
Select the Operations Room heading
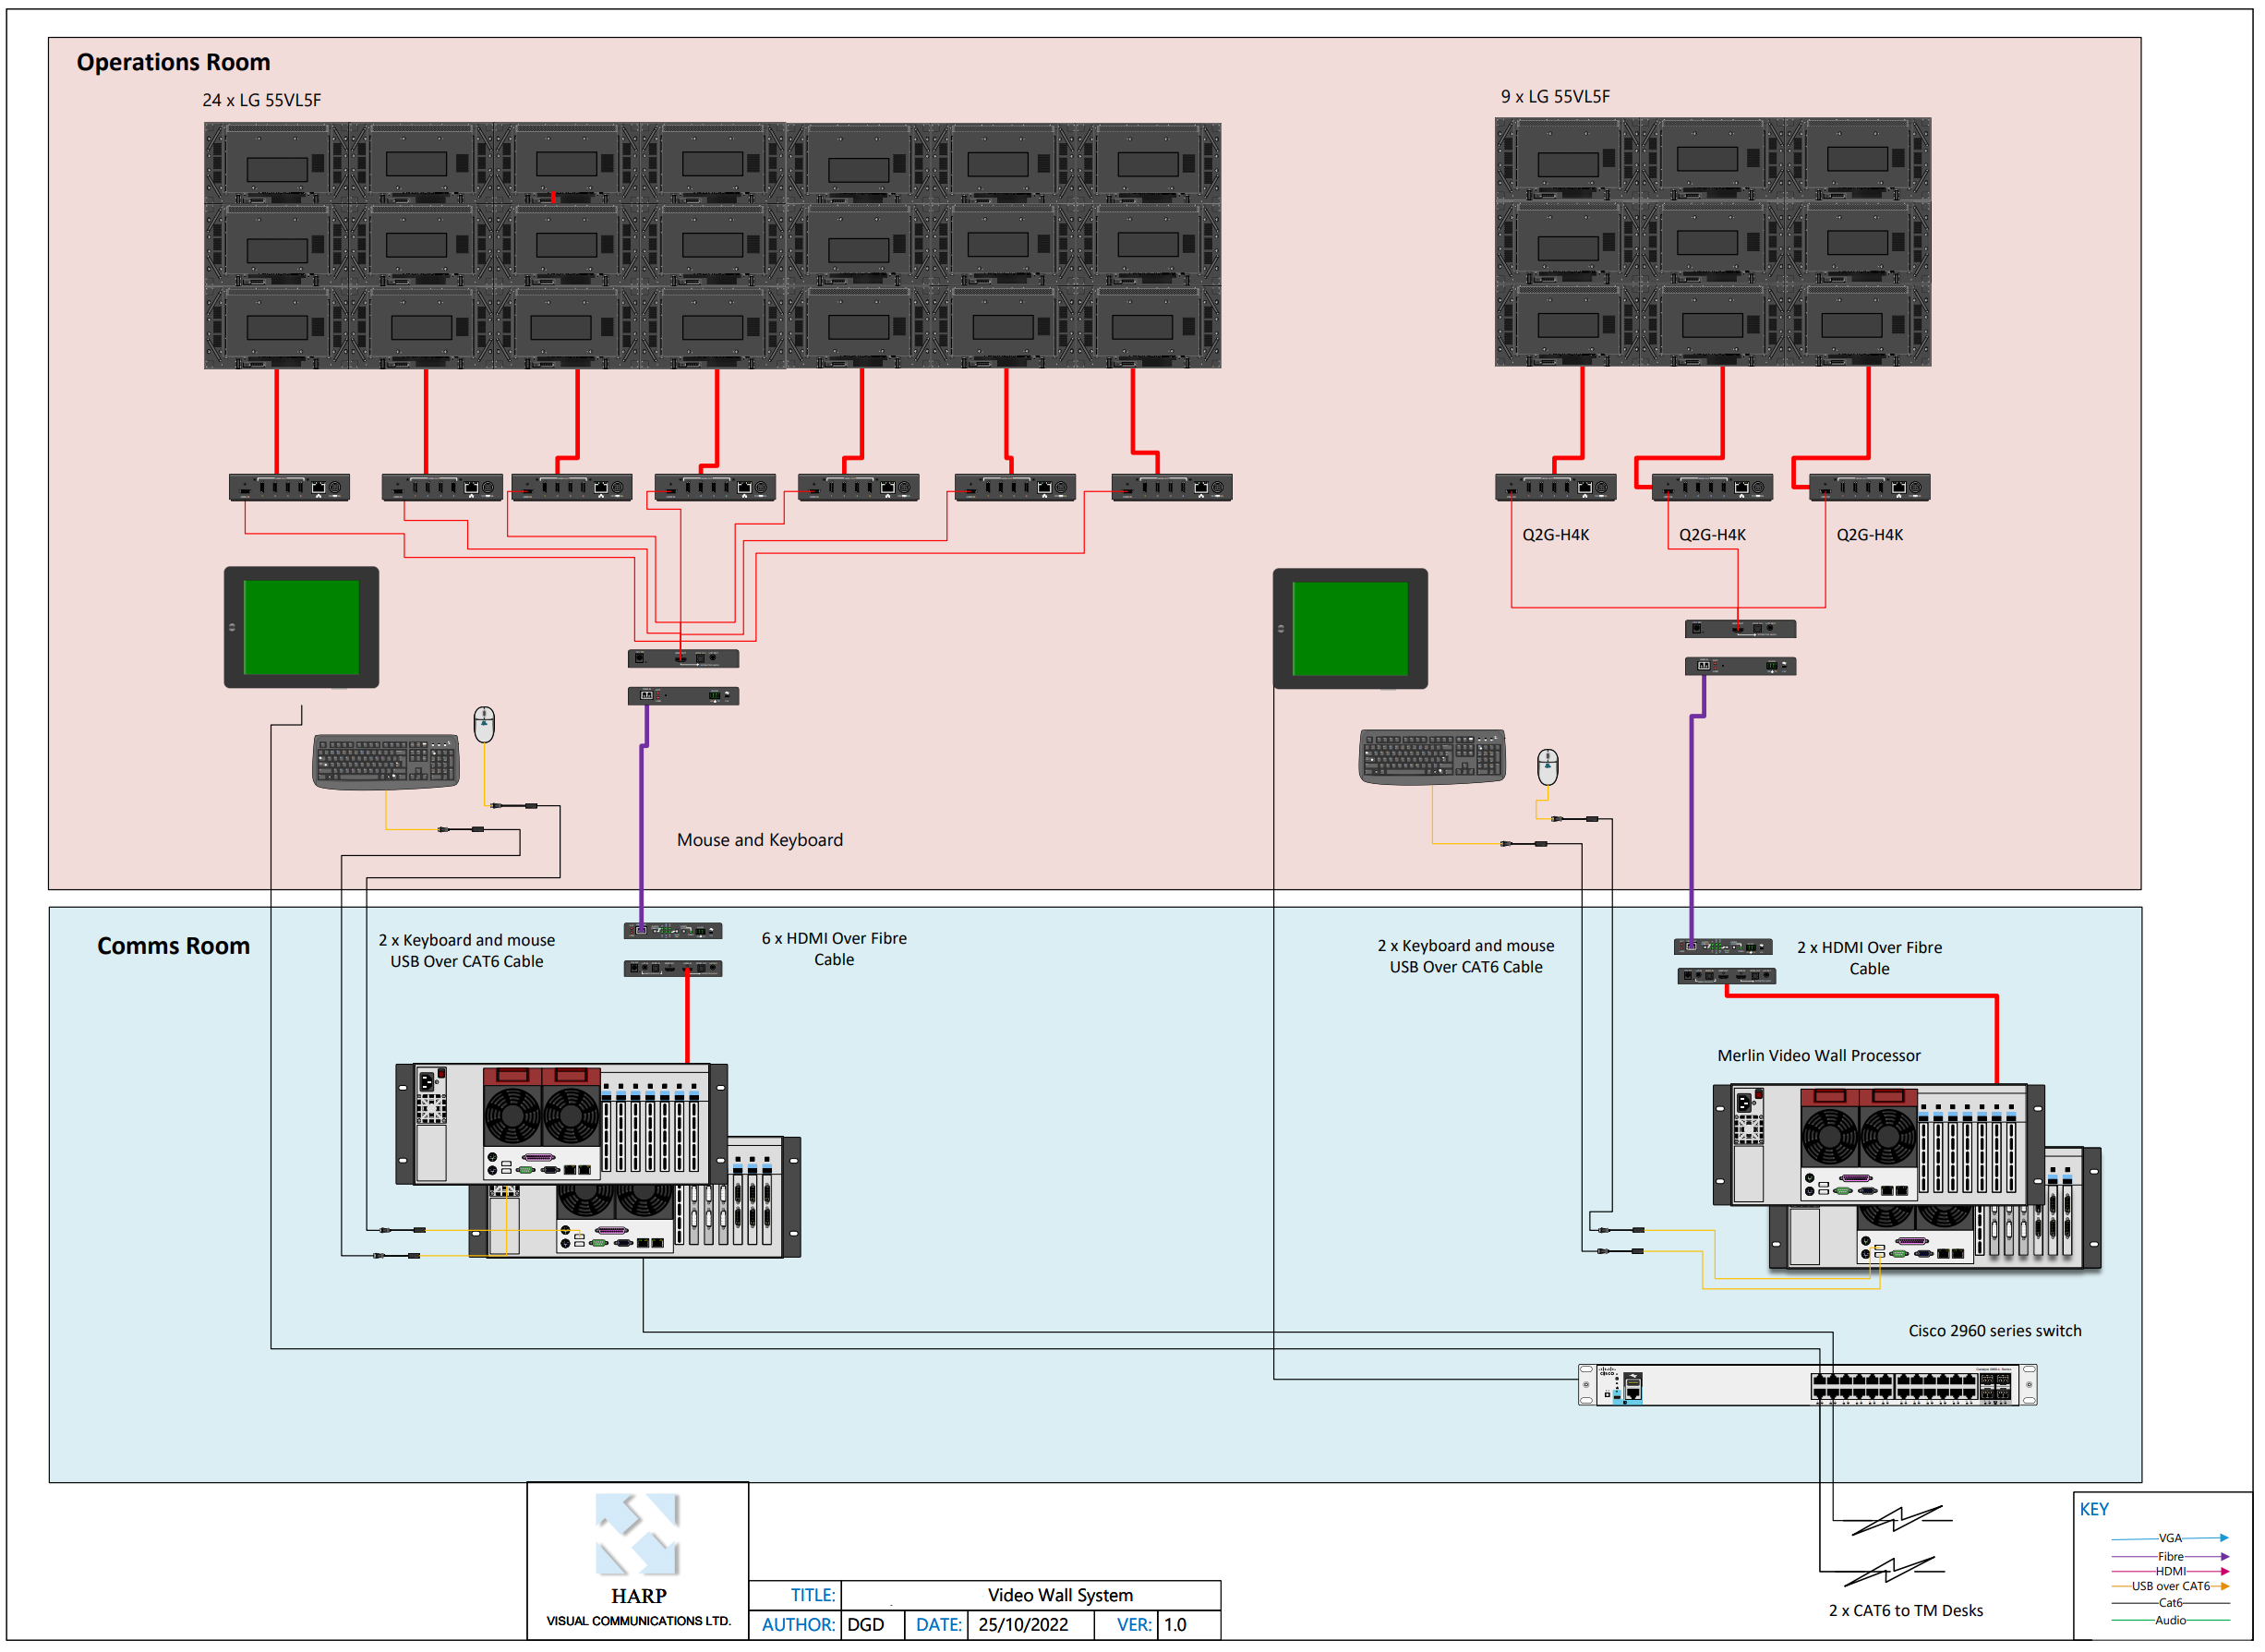click(x=173, y=62)
